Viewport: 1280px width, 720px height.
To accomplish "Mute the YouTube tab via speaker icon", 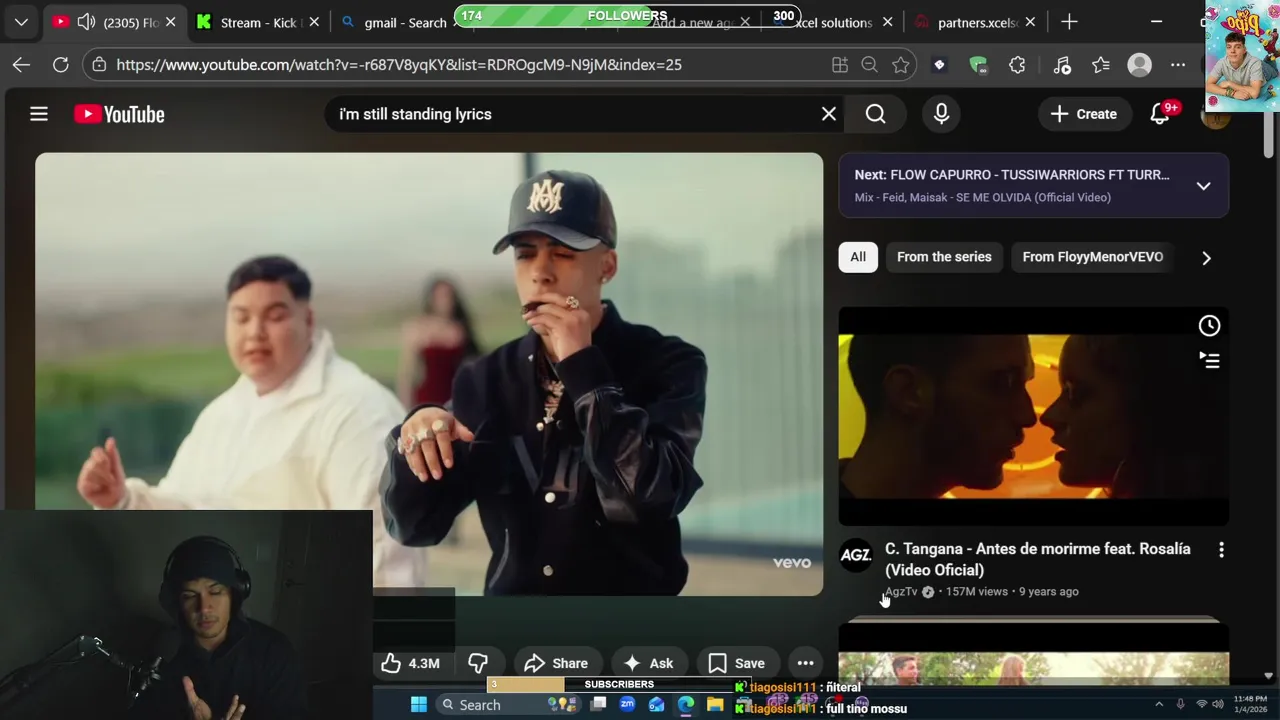I will click(x=87, y=22).
